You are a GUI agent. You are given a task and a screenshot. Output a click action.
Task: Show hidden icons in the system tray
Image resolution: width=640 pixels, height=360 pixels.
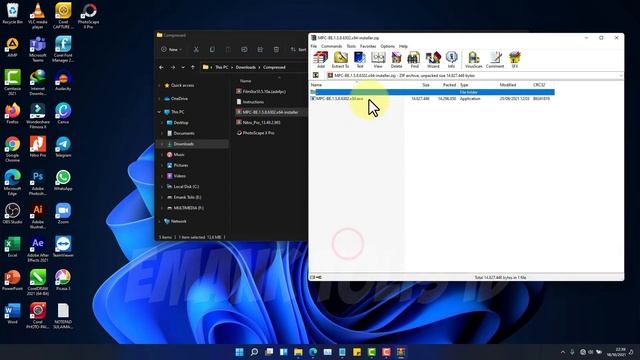point(563,352)
